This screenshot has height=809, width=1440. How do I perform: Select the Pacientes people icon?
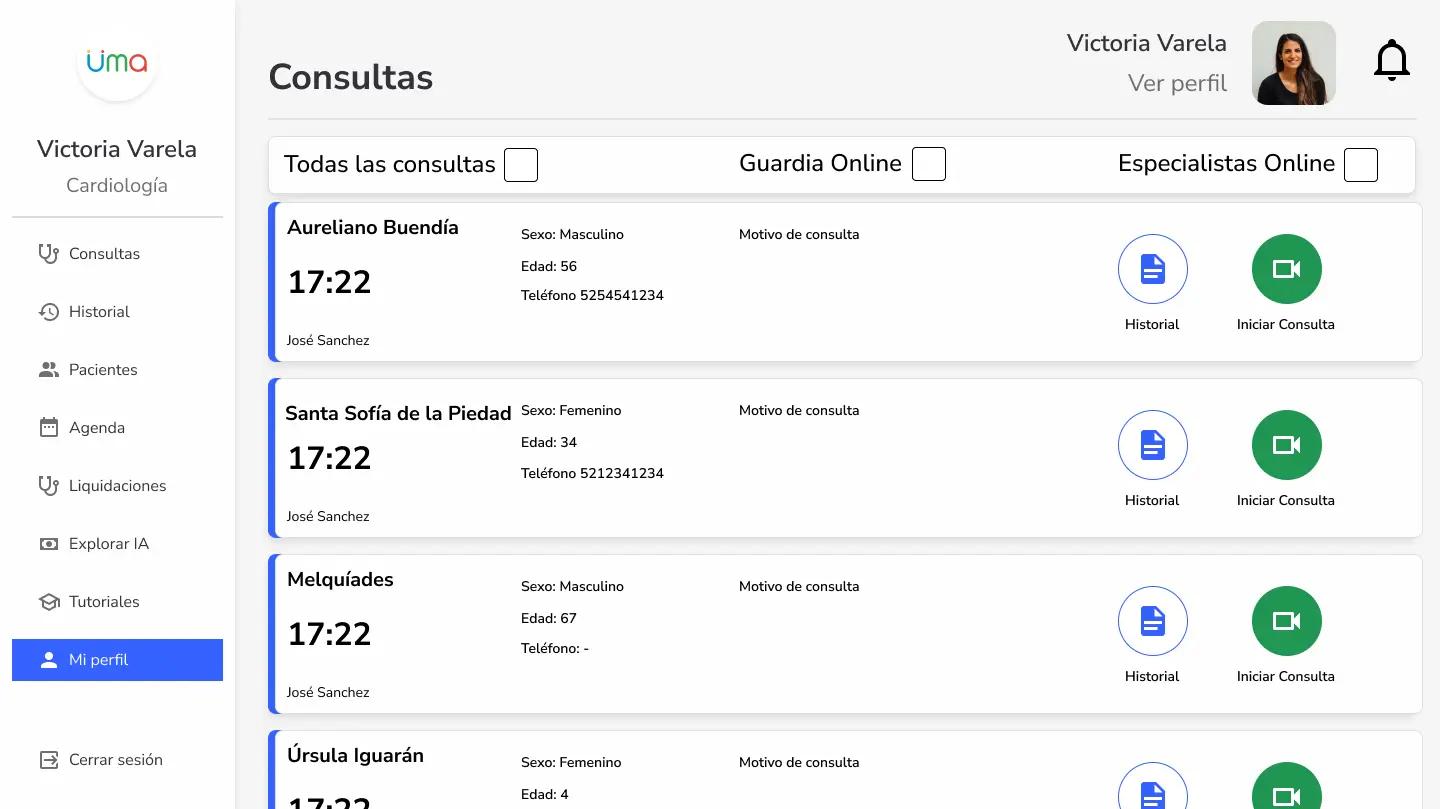[x=47, y=369]
